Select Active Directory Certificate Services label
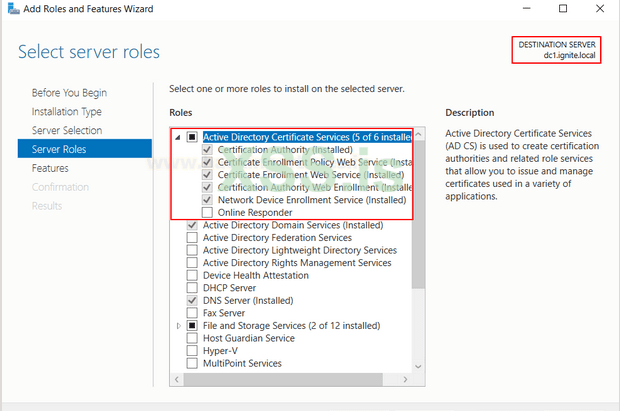Viewport: 620px width, 411px height. tap(307, 137)
